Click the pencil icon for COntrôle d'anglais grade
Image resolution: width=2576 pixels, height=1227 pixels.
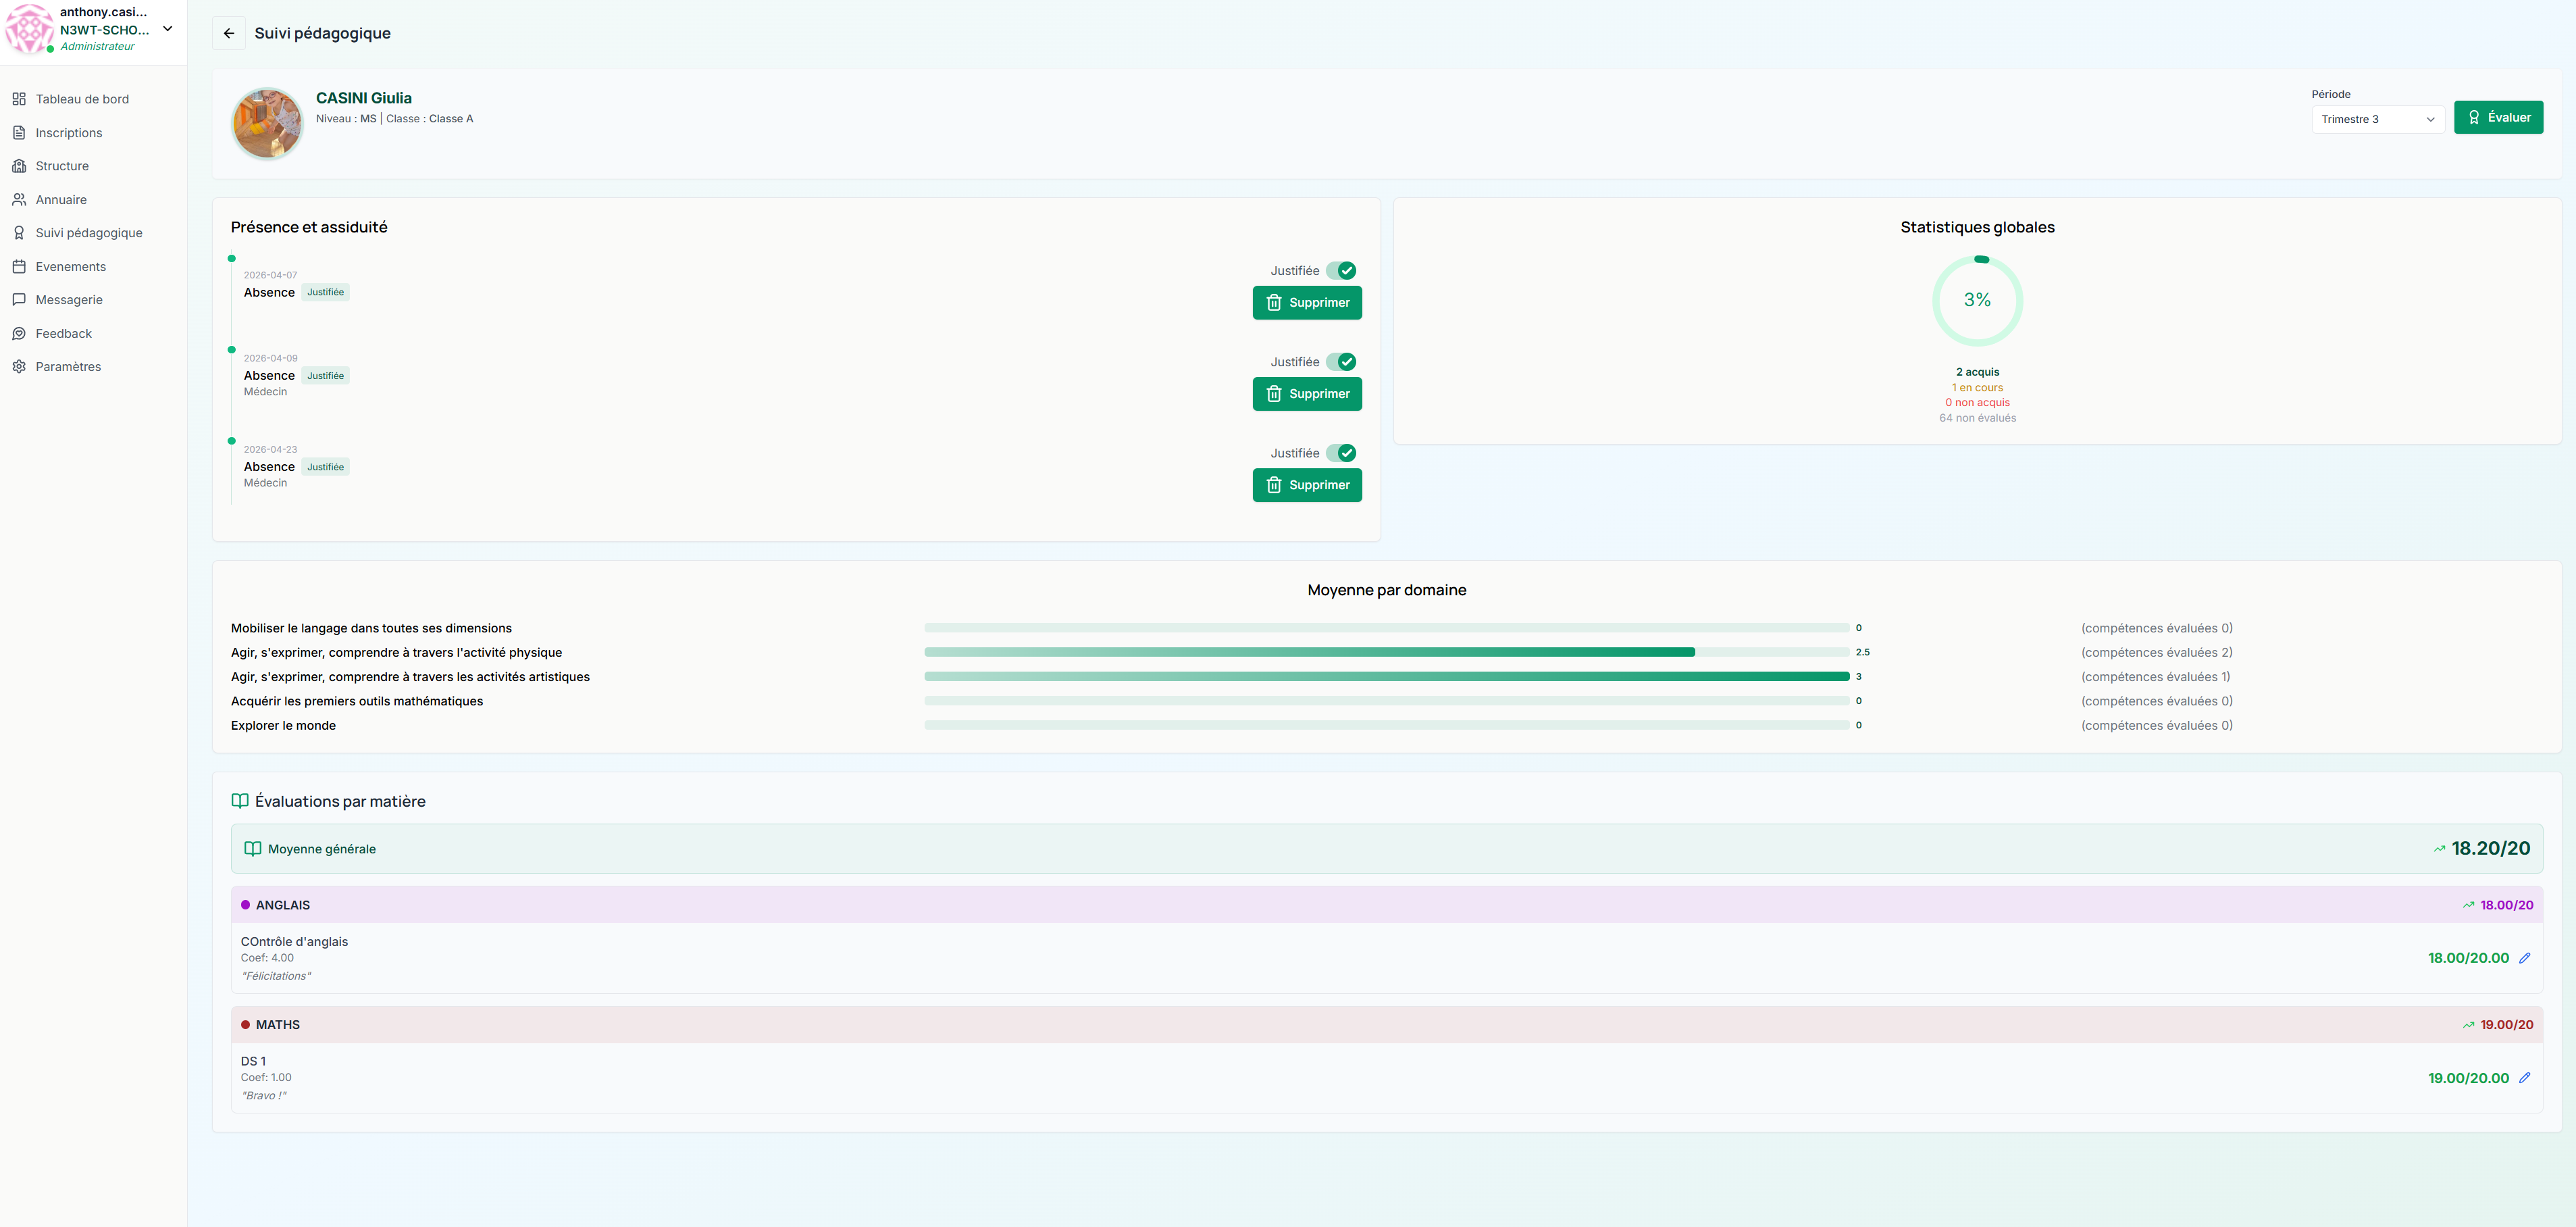(2524, 958)
